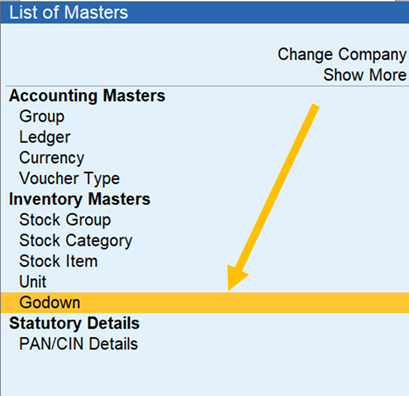409x396 pixels.
Task: Expand the list with Show More
Action: (x=365, y=75)
